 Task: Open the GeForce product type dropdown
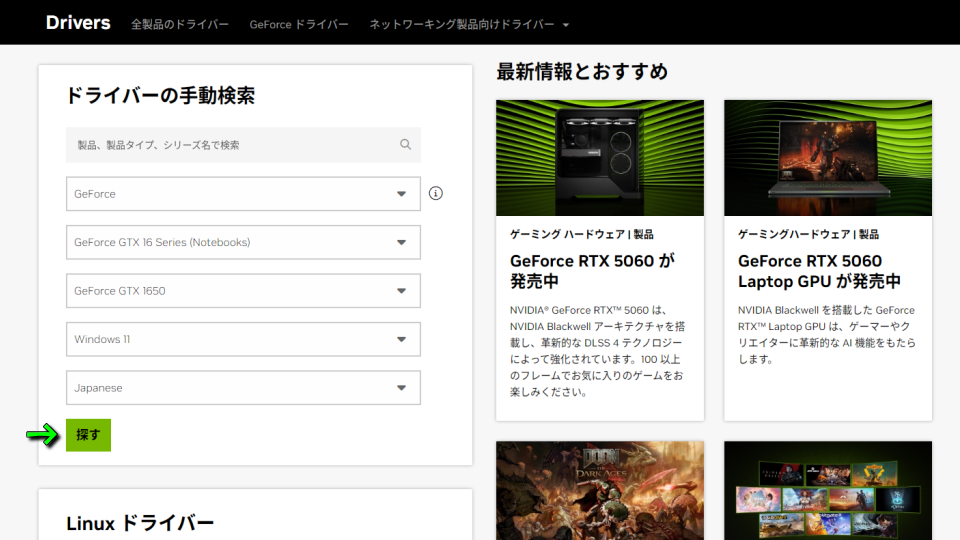pyautogui.click(x=243, y=193)
